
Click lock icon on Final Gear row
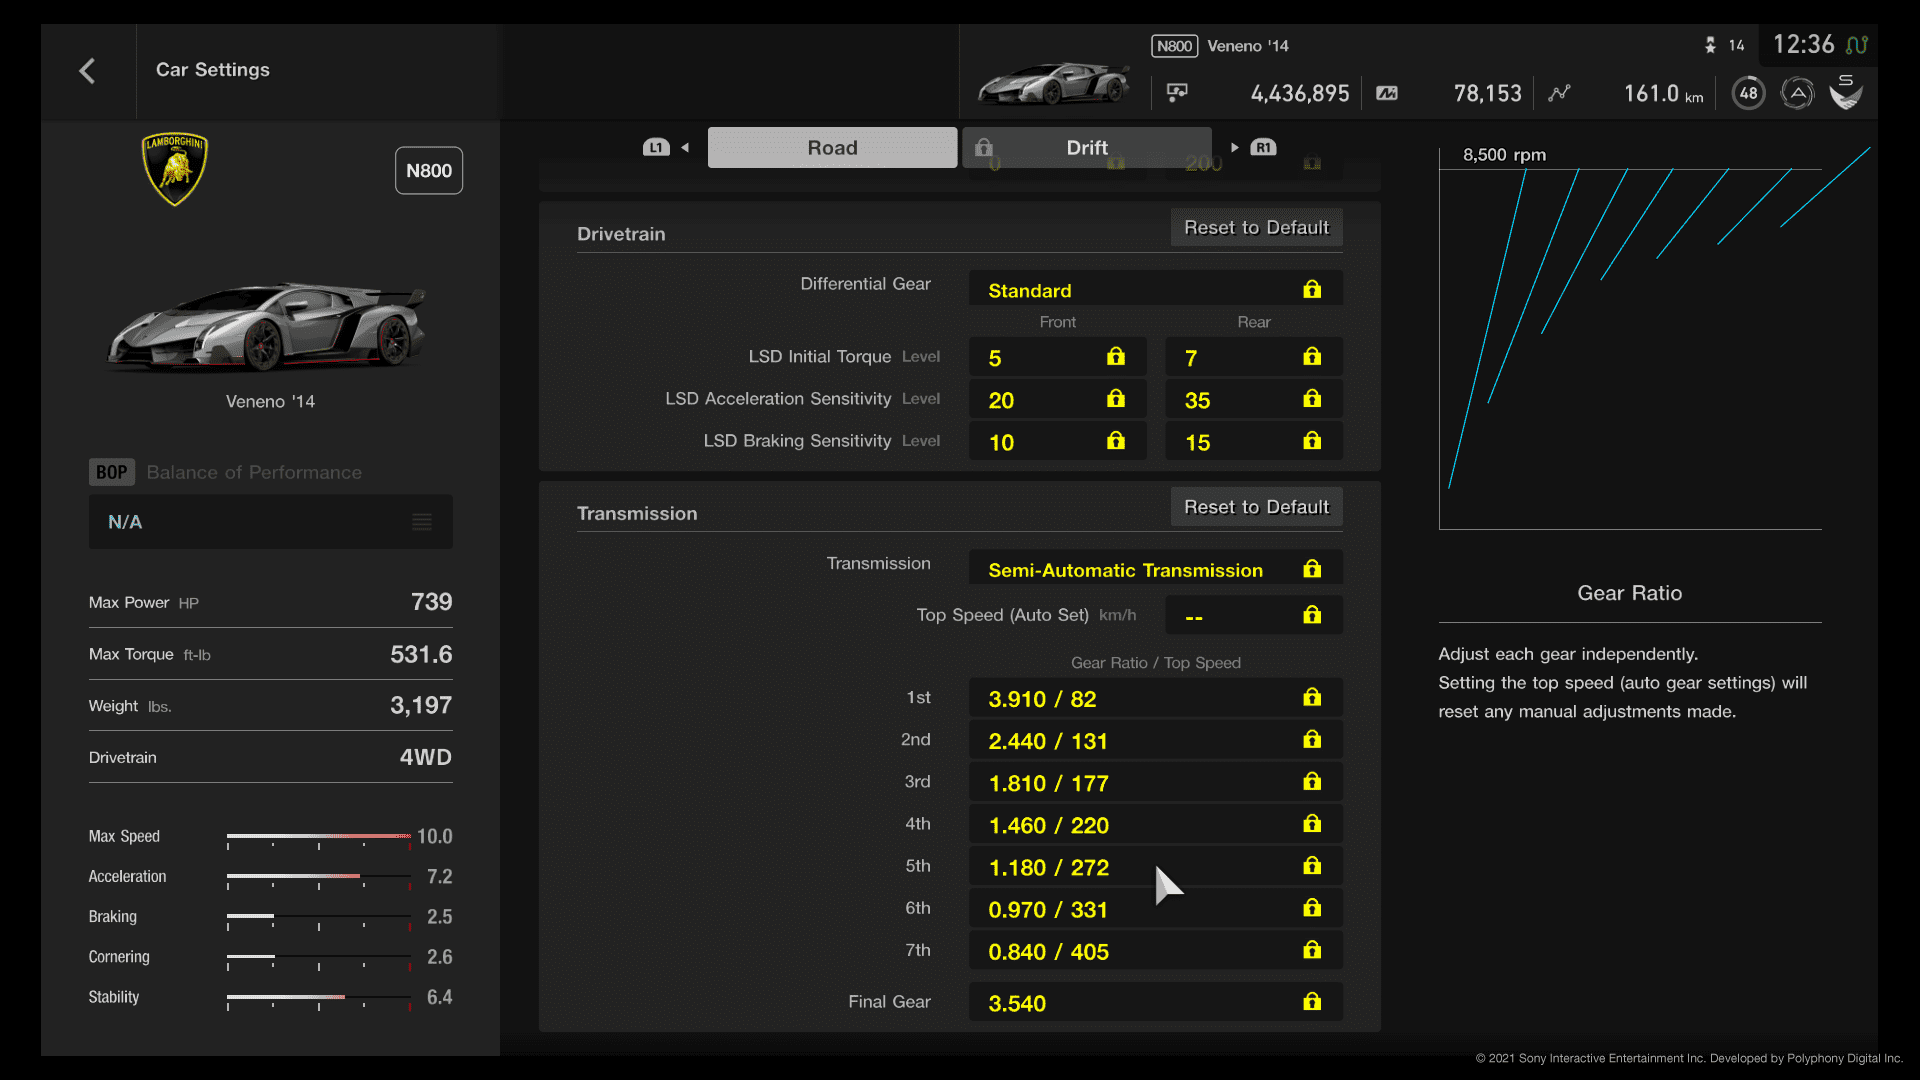pyautogui.click(x=1312, y=1001)
